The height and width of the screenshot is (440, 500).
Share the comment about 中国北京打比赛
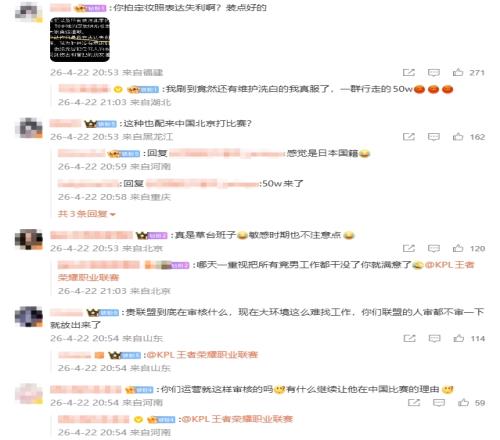(x=409, y=137)
